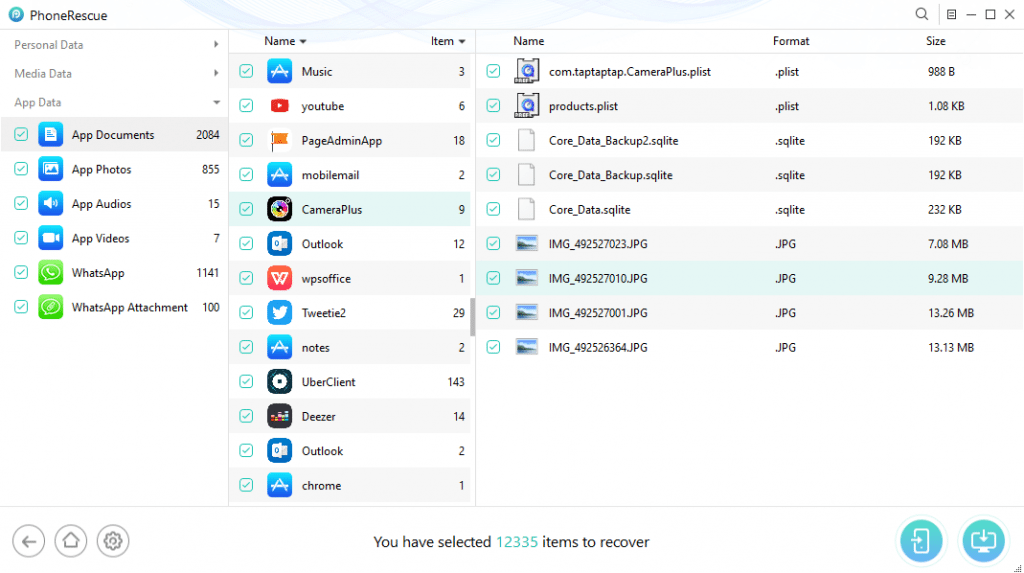This screenshot has height=573, width=1024.
Task: Click the Core_Data.sqlite file icon
Action: click(x=526, y=209)
